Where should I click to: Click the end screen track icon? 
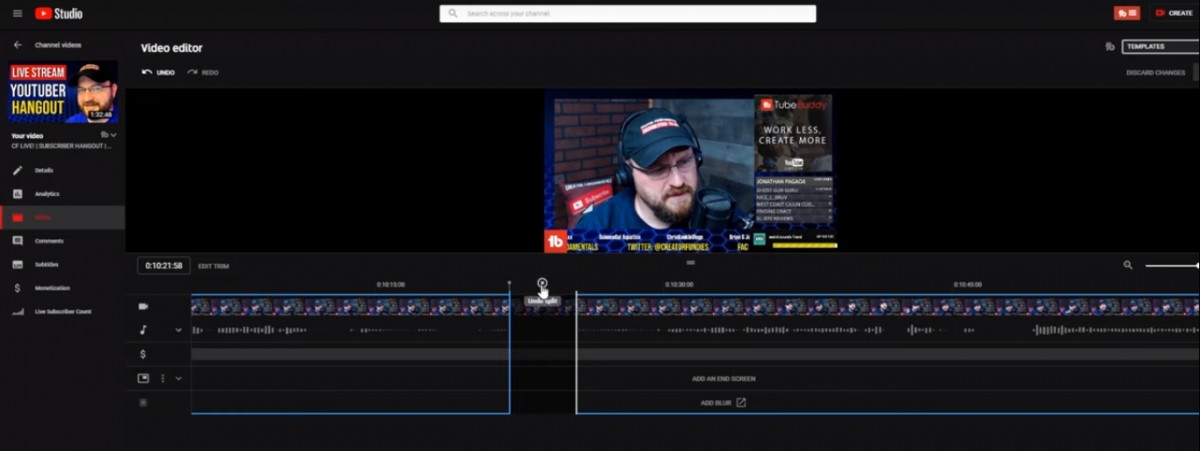[143, 378]
